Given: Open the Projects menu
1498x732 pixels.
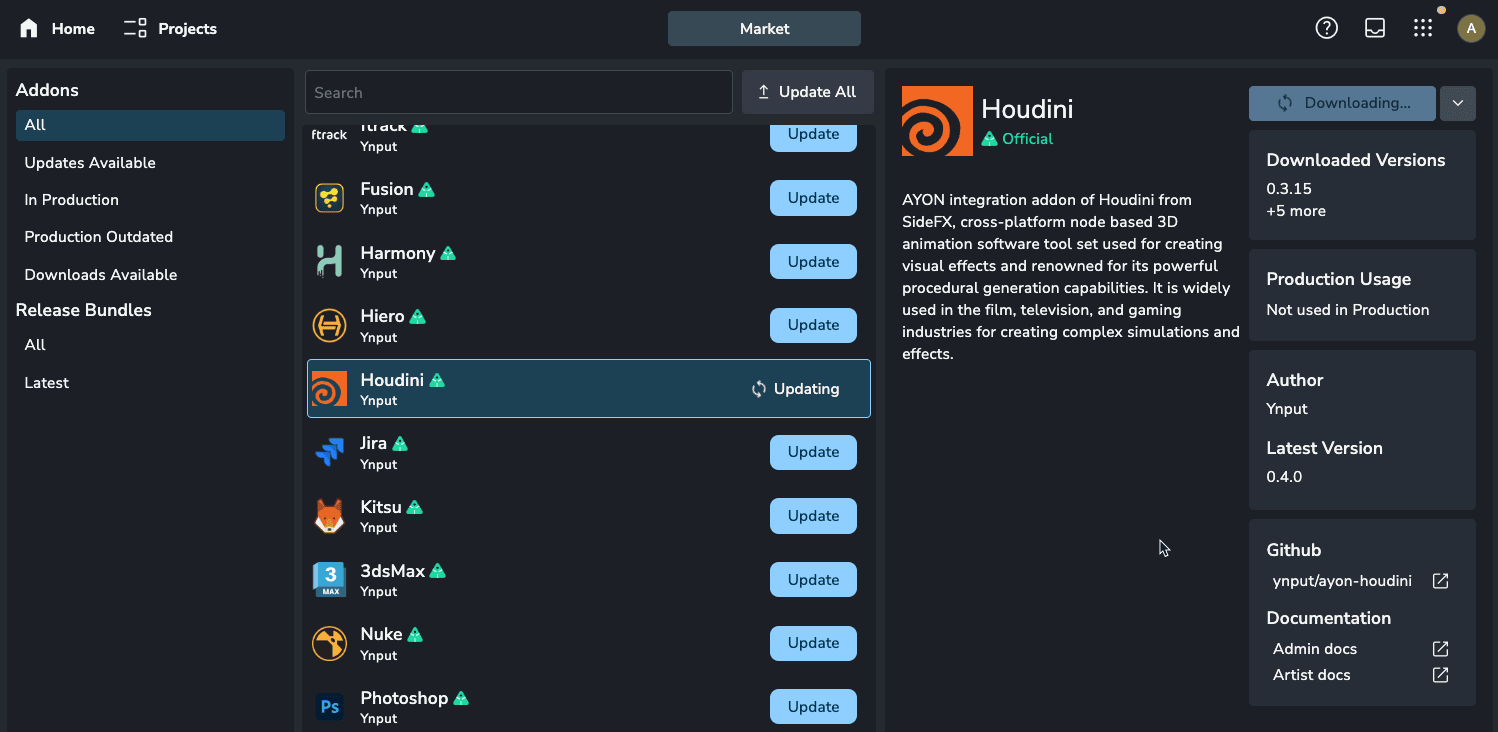Looking at the screenshot, I should point(170,28).
